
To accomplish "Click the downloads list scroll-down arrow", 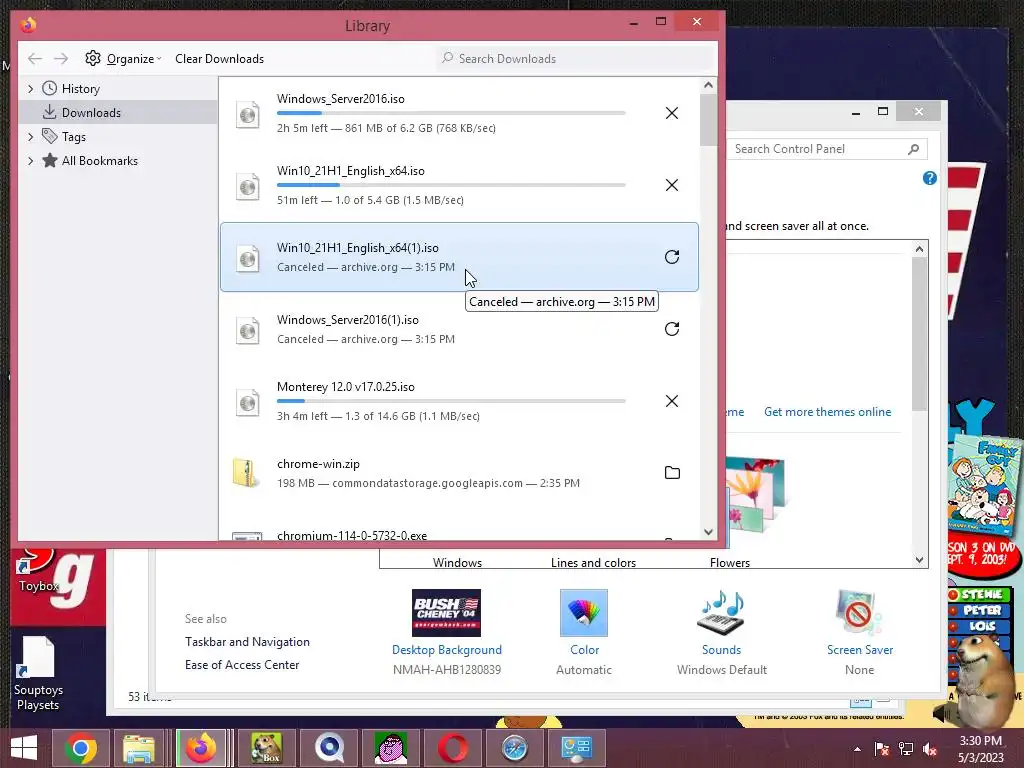I will tap(709, 532).
